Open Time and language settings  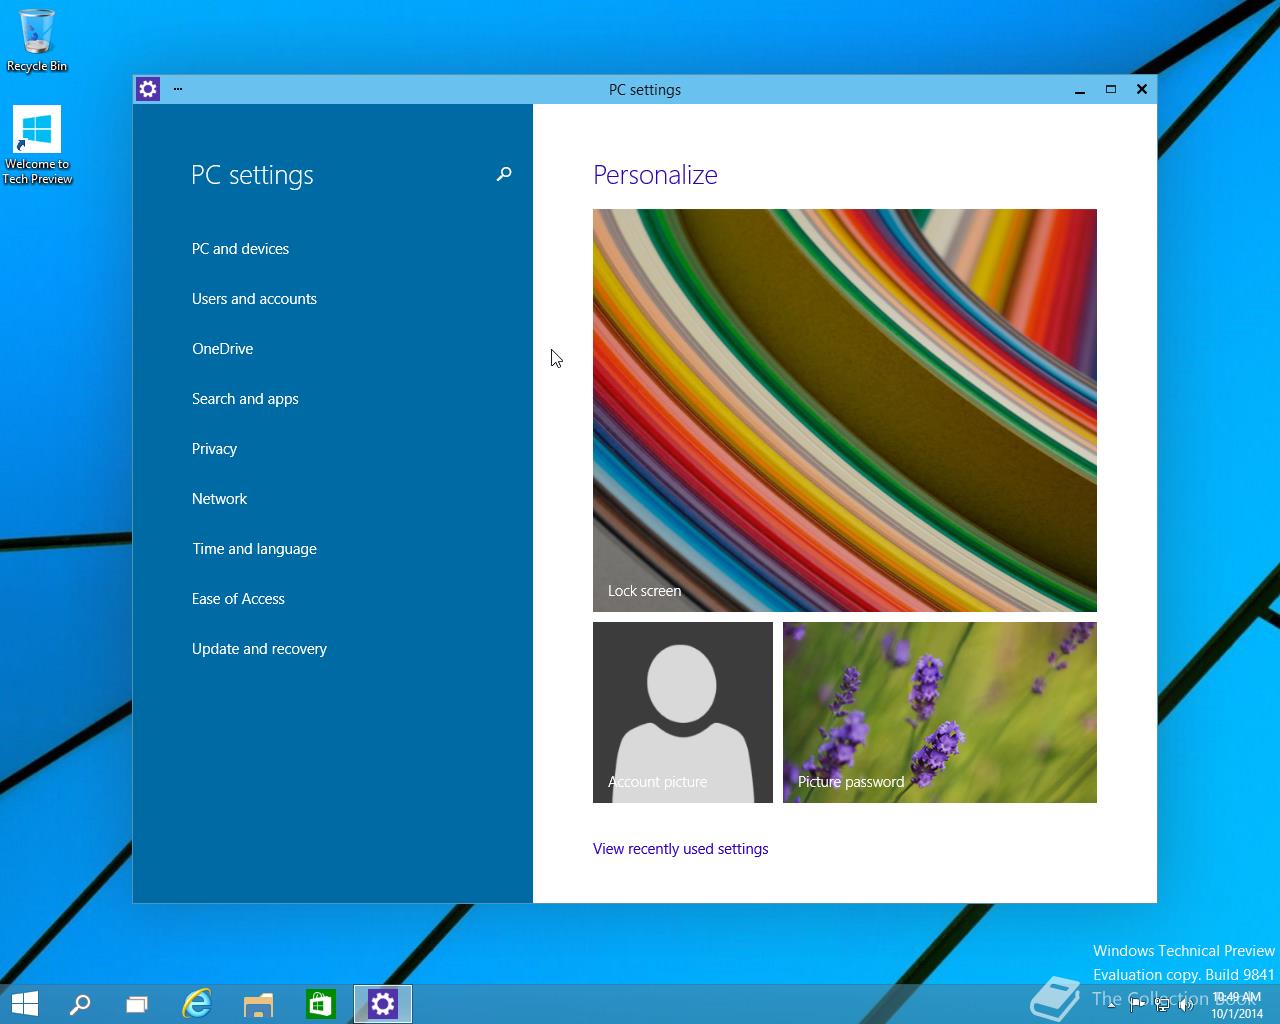point(254,549)
